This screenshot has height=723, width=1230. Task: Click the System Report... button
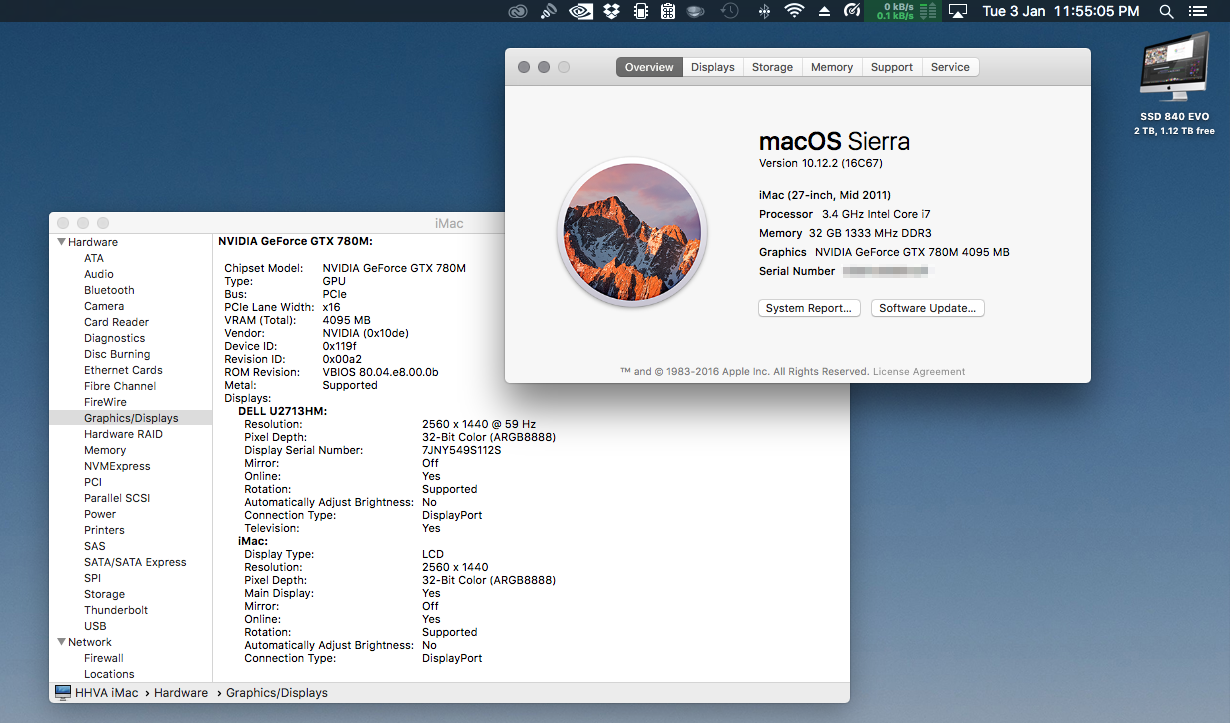click(x=809, y=308)
